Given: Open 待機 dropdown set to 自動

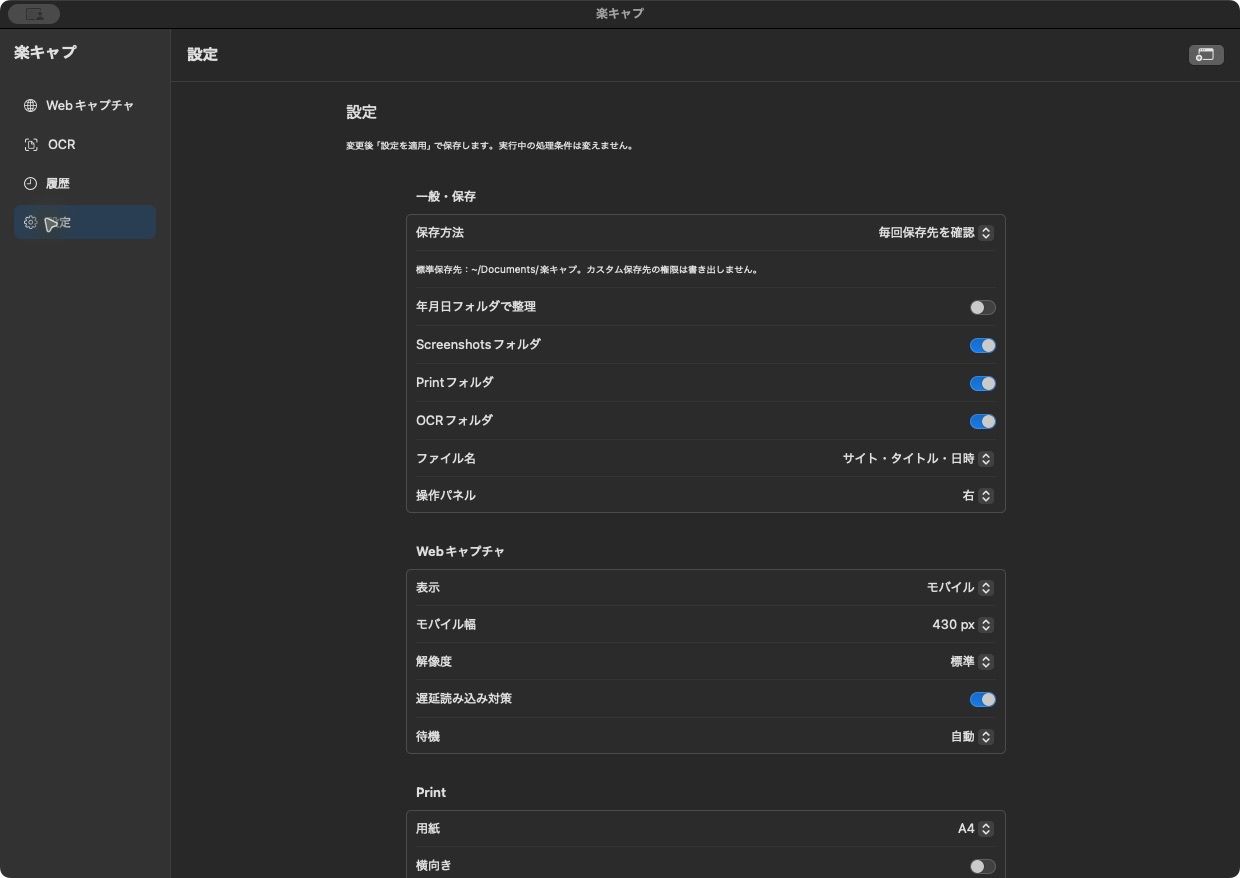Looking at the screenshot, I should coord(971,737).
